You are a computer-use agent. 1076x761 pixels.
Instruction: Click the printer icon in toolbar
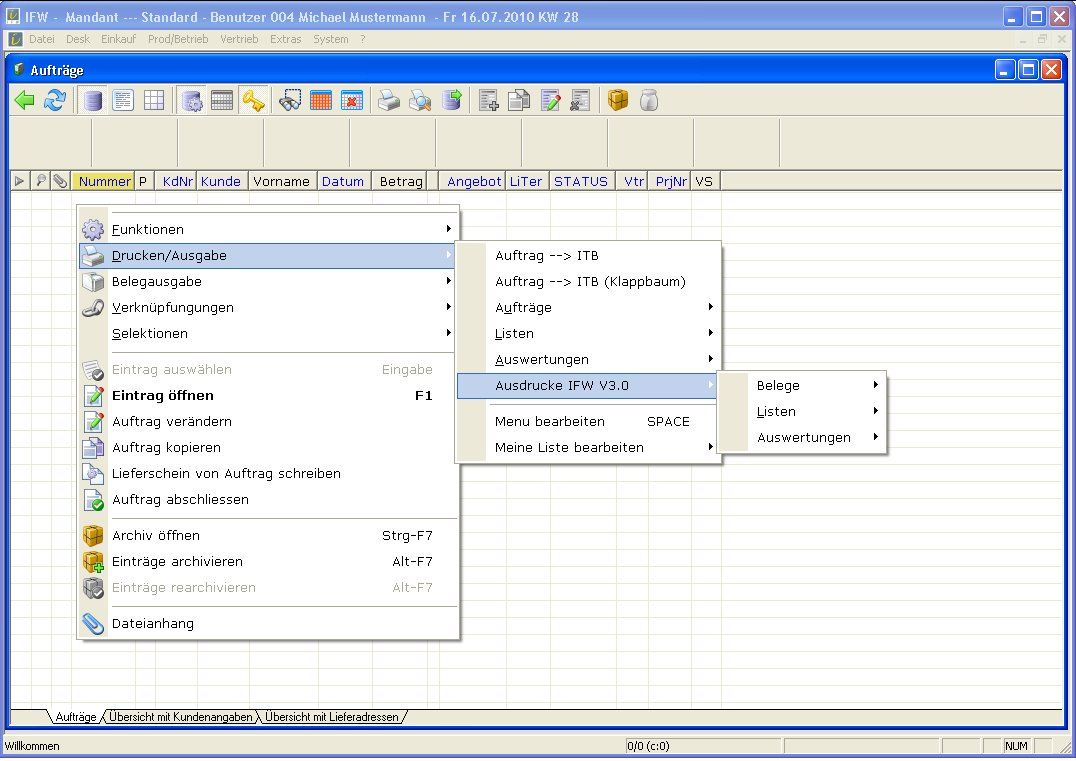pyautogui.click(x=388, y=101)
